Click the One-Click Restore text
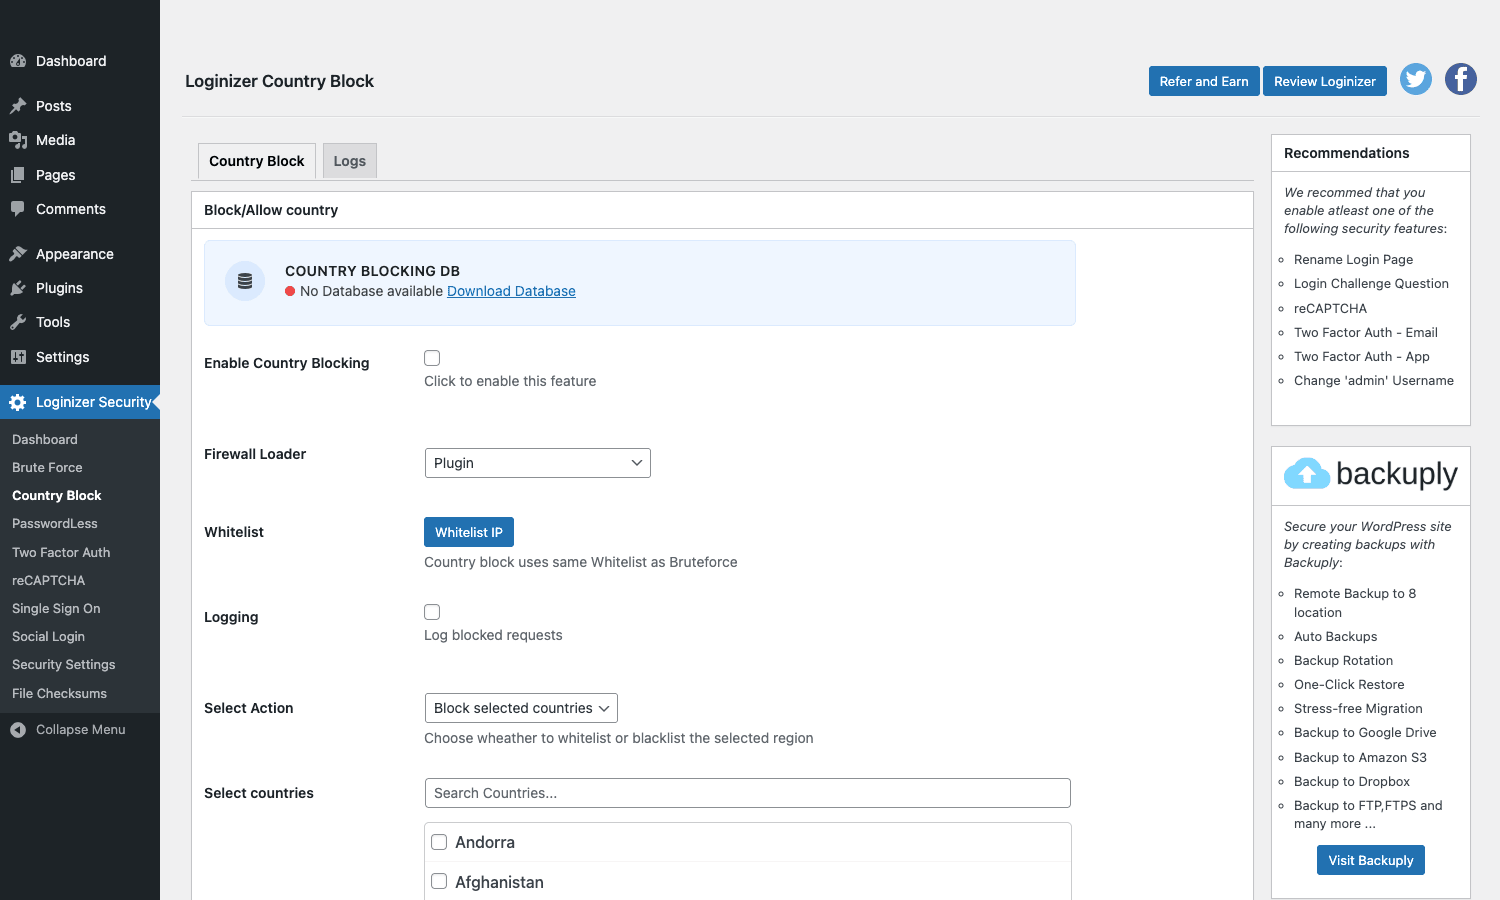The height and width of the screenshot is (900, 1500). tap(1349, 684)
